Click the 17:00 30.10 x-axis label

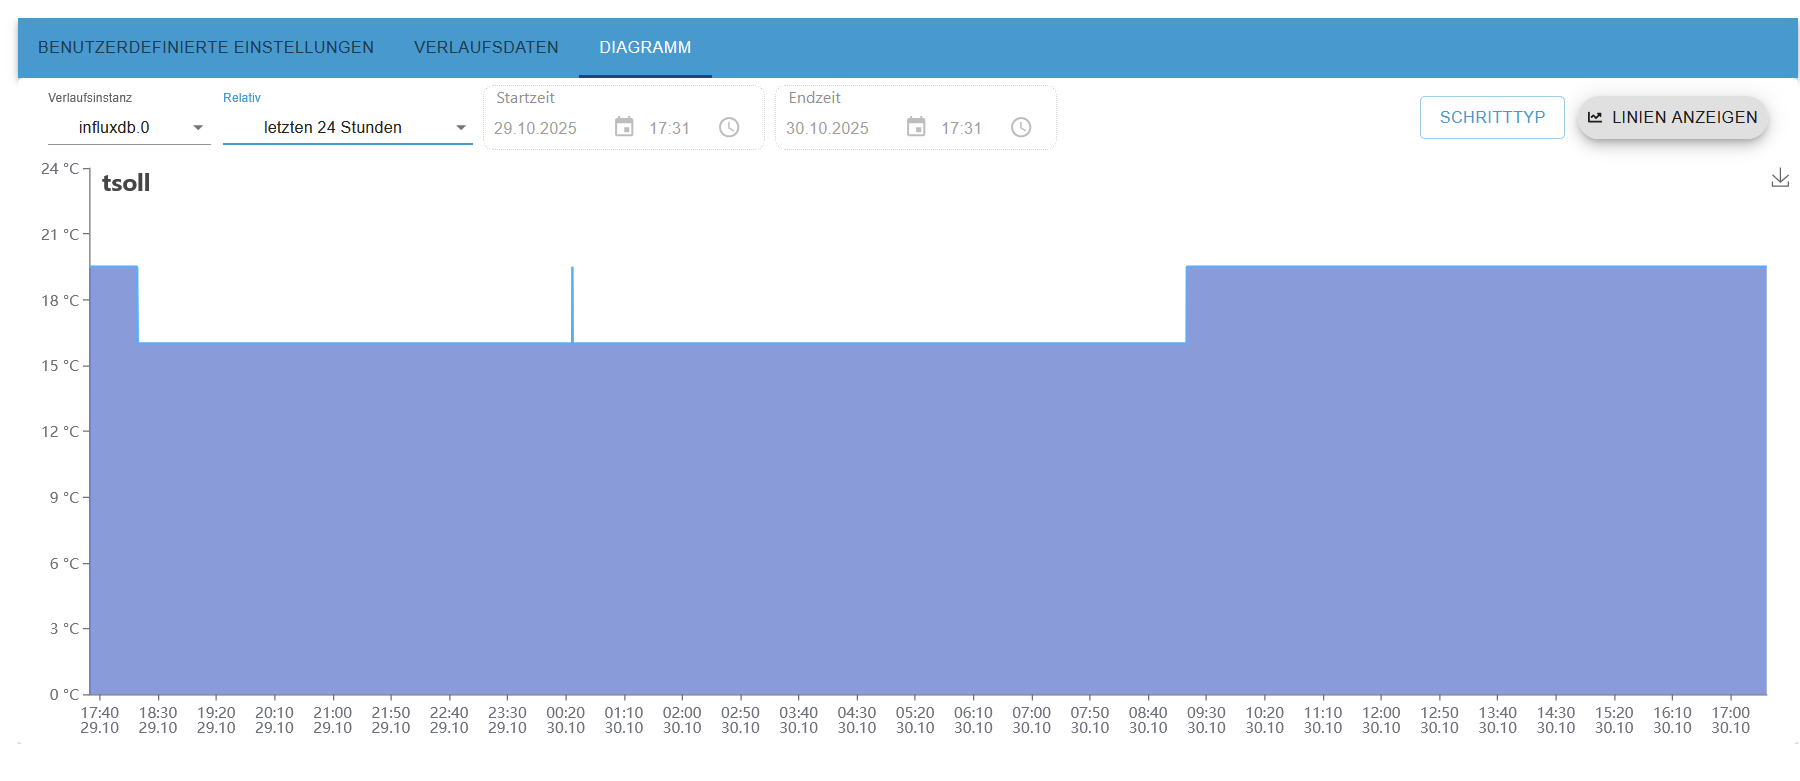coord(1731,720)
